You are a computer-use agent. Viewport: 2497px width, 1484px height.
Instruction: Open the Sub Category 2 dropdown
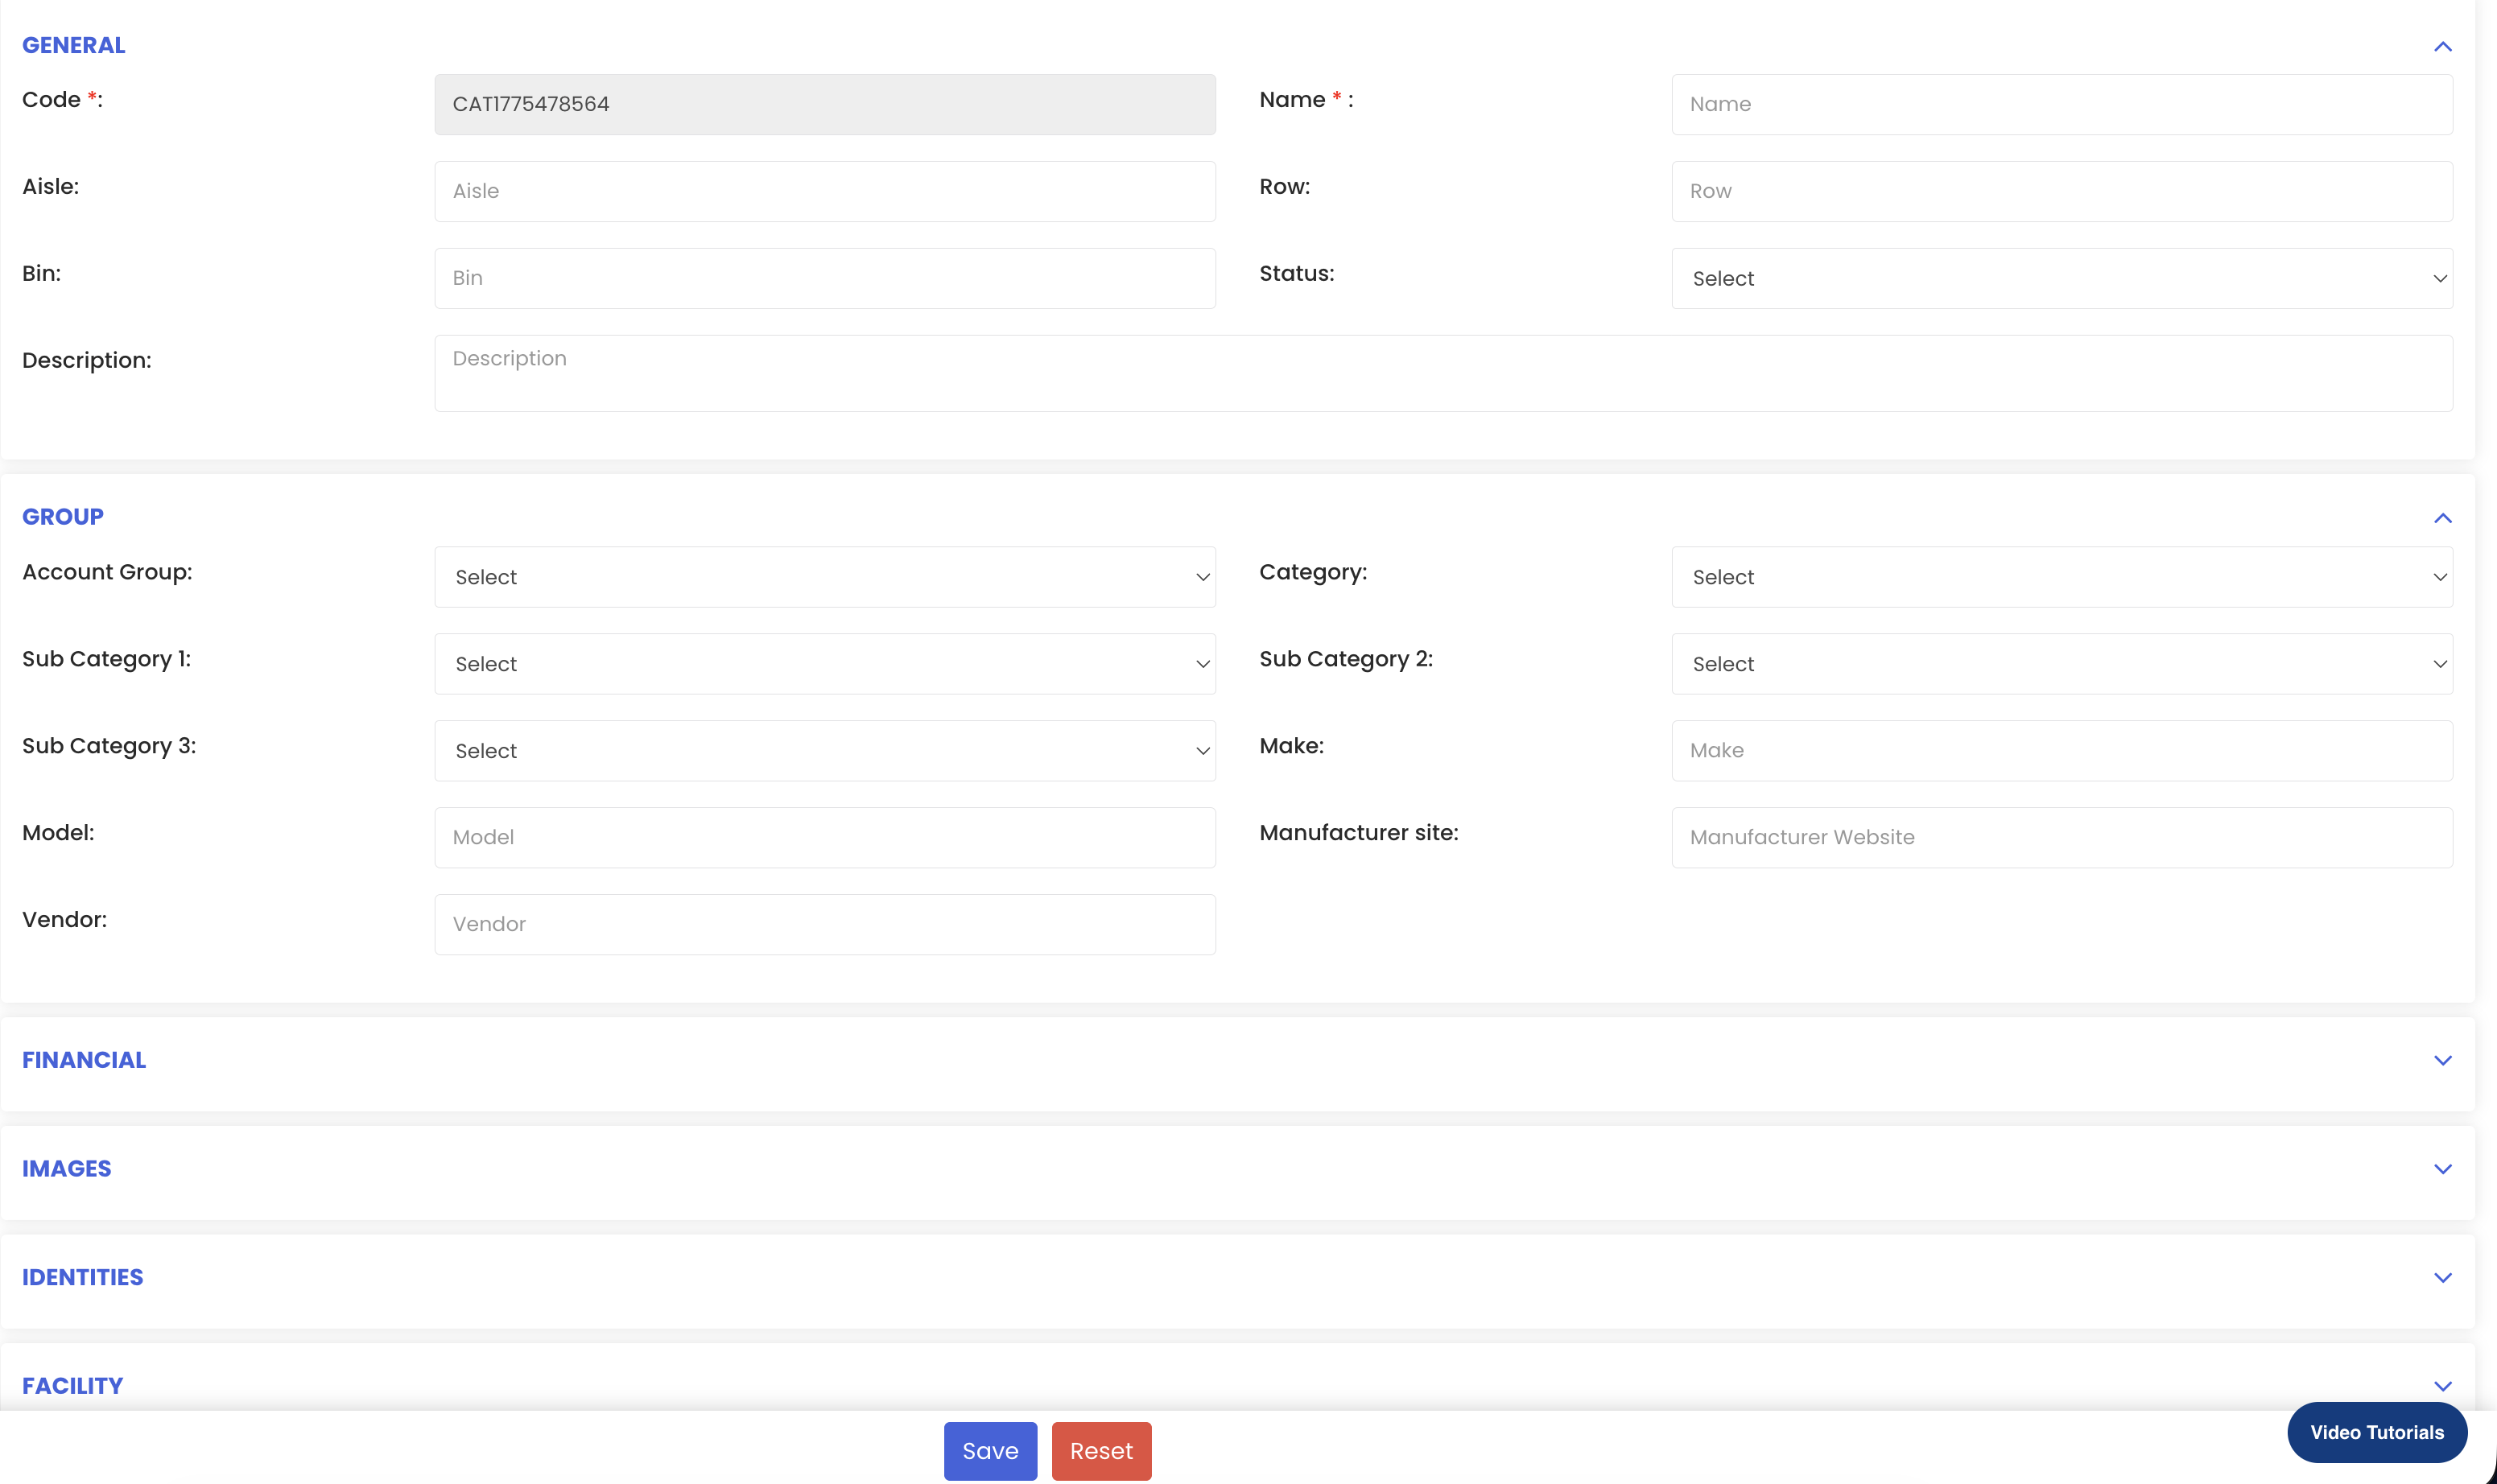tap(2061, 664)
